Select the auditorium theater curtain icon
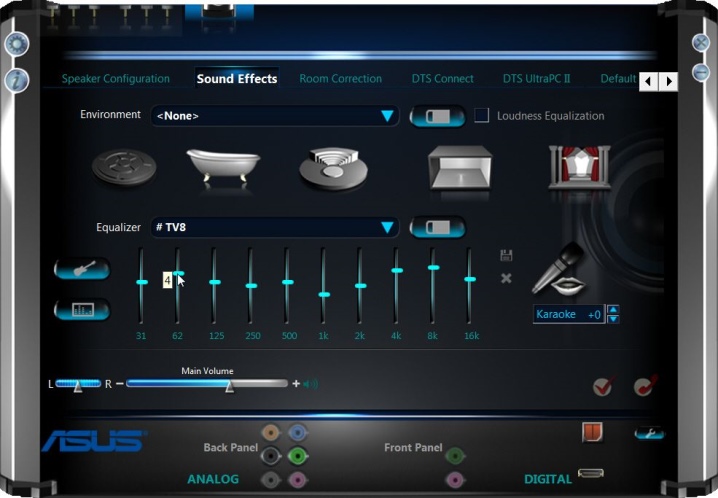718x498 pixels. click(x=580, y=167)
